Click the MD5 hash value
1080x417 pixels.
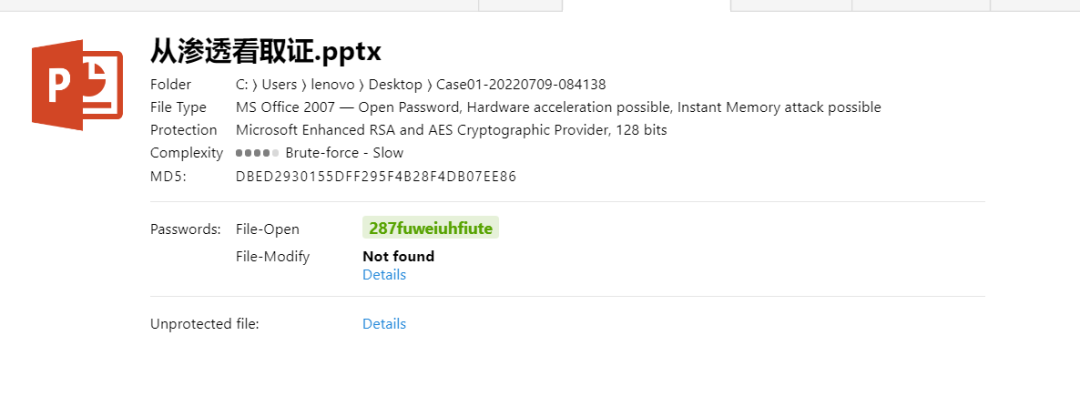coord(376,177)
